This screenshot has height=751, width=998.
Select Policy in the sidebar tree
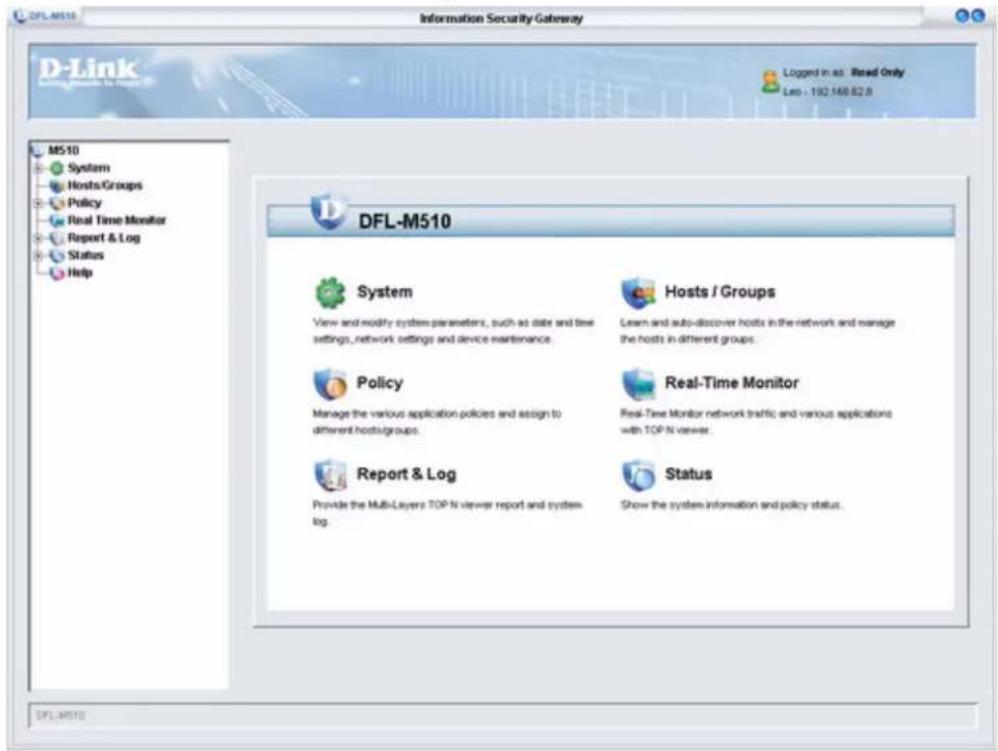85,203
